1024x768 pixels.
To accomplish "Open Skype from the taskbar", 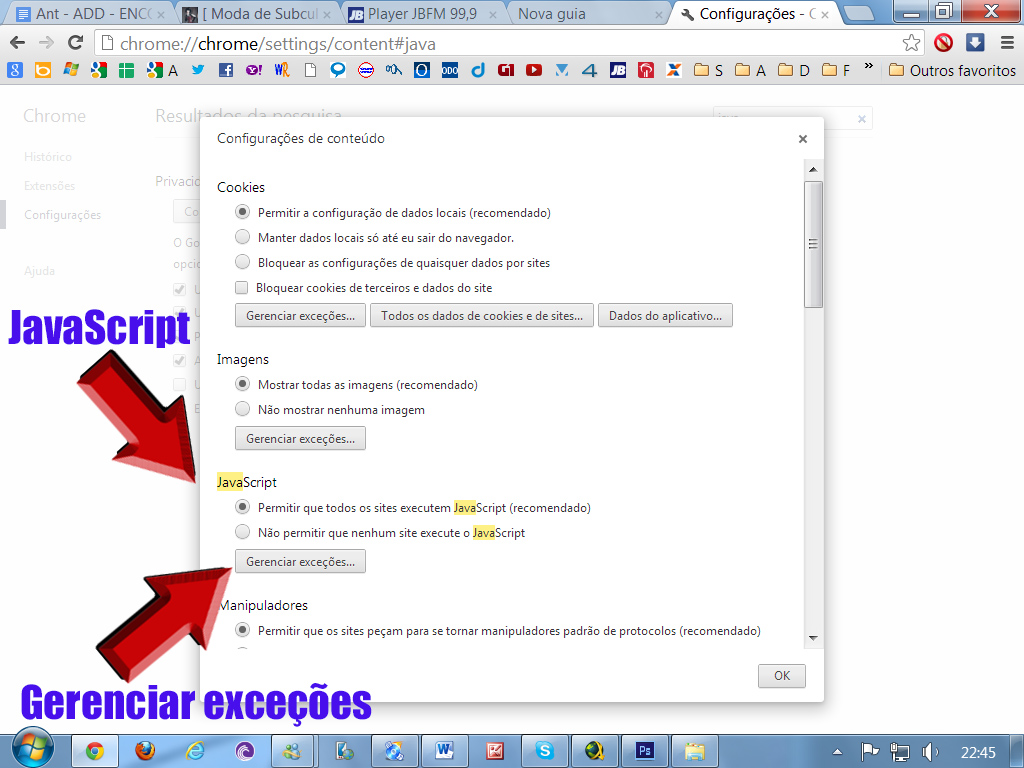I will pyautogui.click(x=544, y=751).
